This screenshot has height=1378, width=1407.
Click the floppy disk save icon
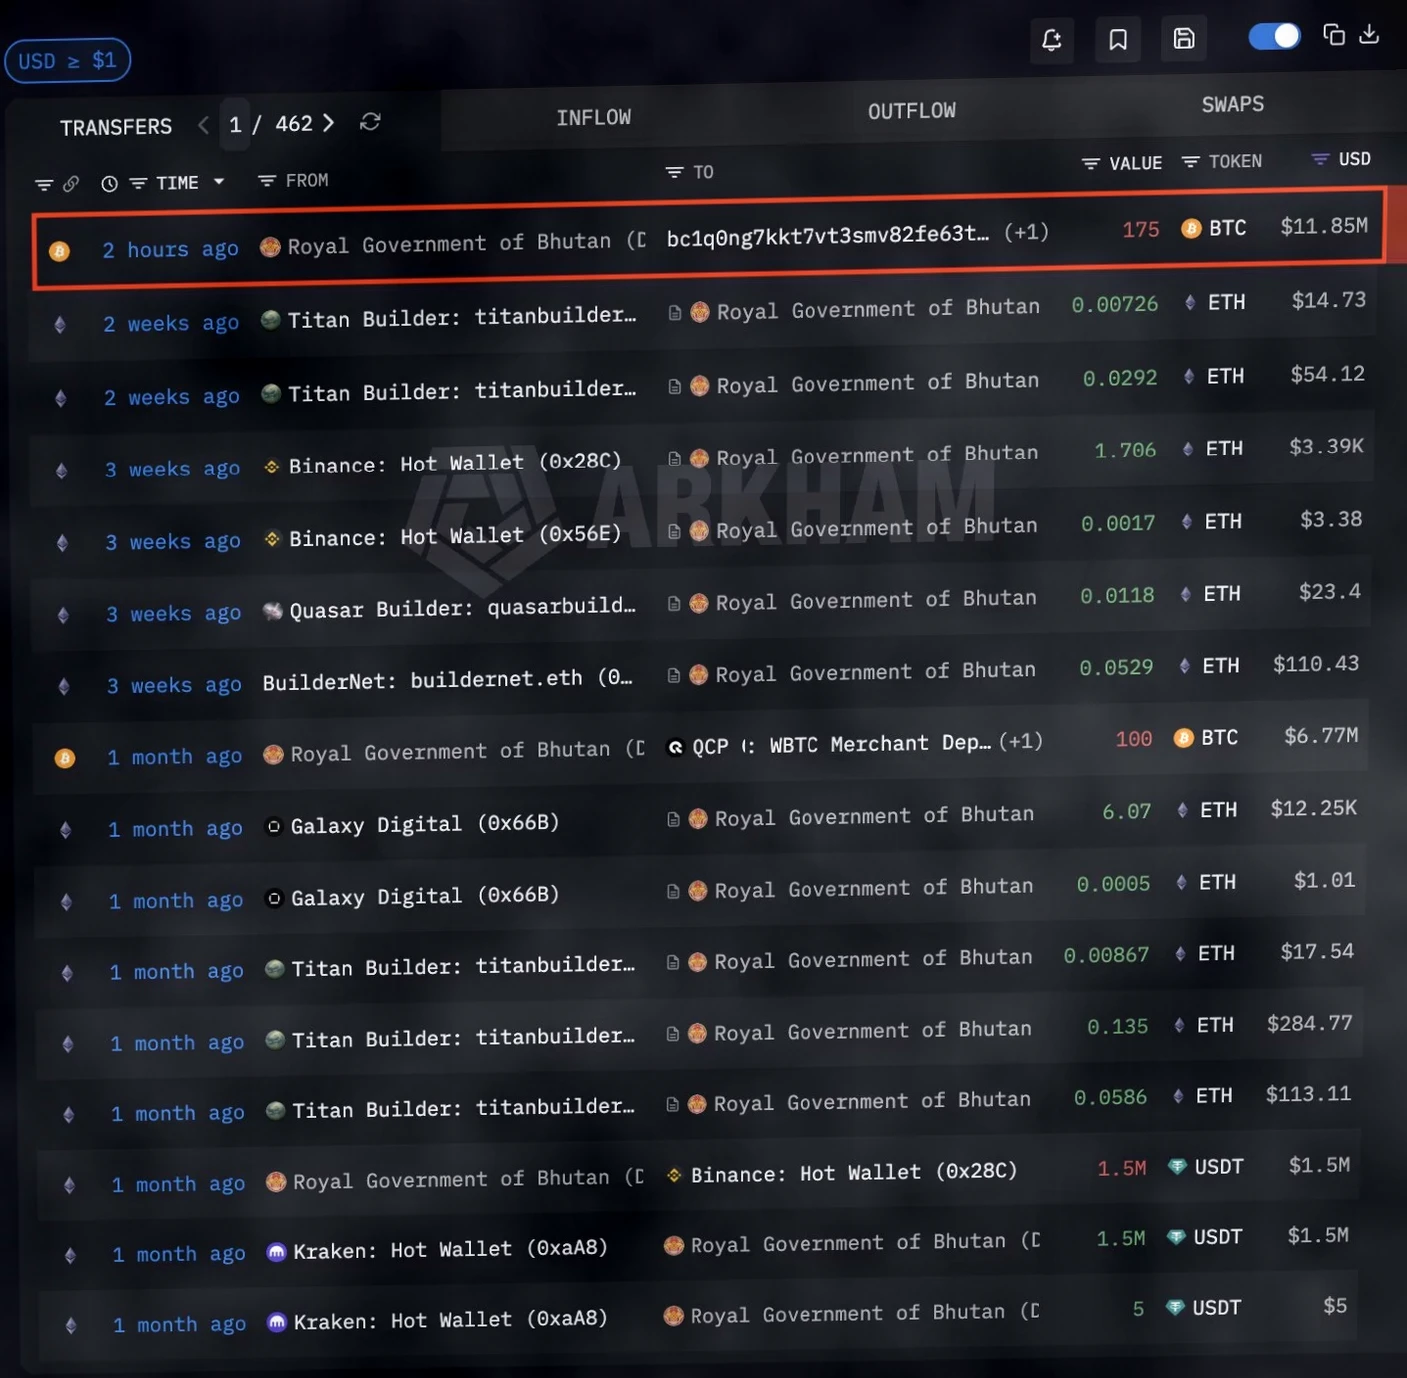click(x=1184, y=39)
